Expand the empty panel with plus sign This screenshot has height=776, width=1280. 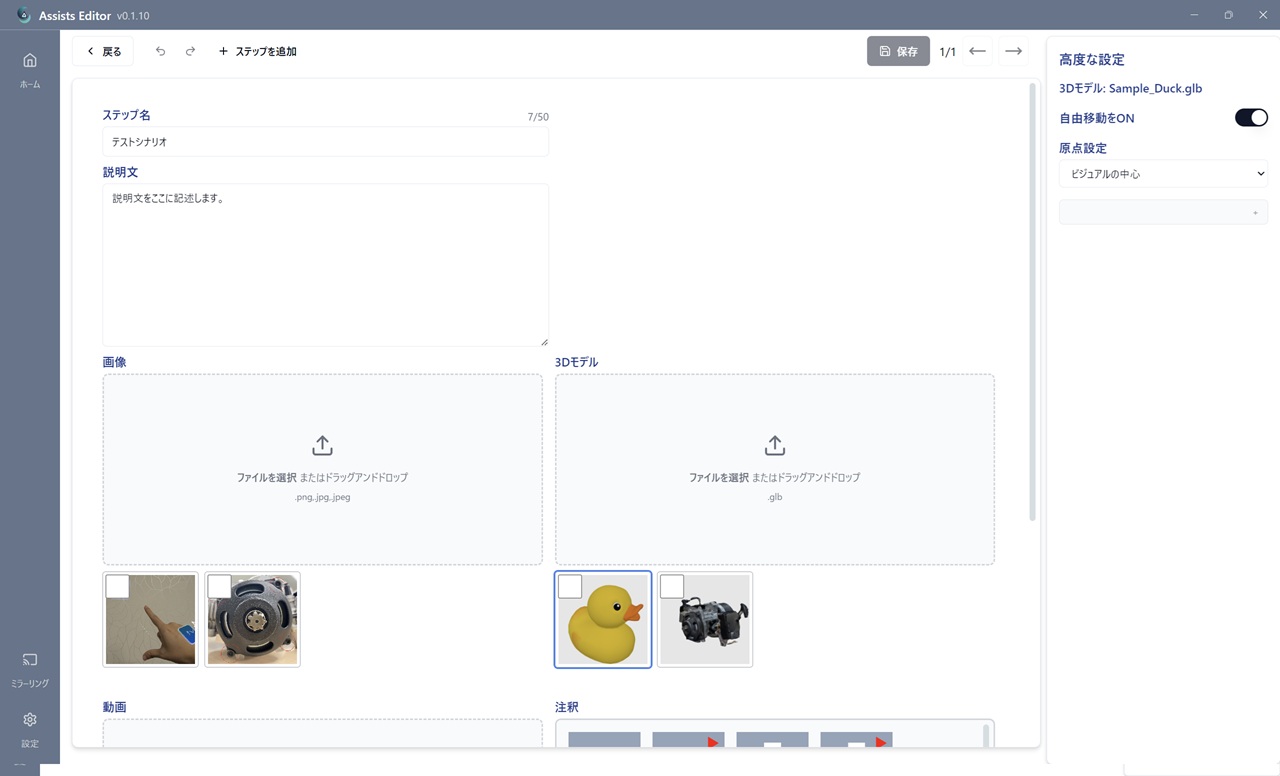click(1255, 212)
